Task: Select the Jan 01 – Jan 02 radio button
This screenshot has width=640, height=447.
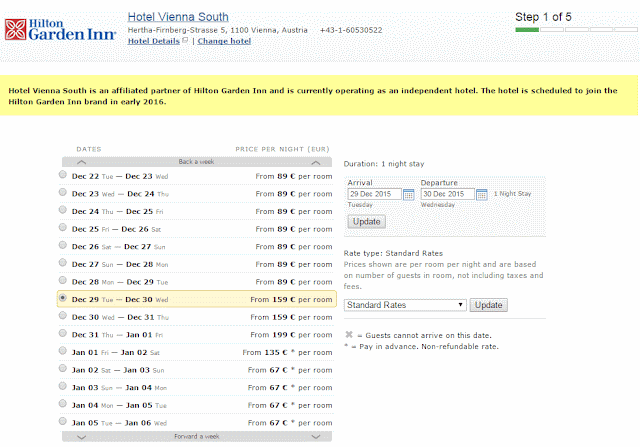Action: point(62,351)
